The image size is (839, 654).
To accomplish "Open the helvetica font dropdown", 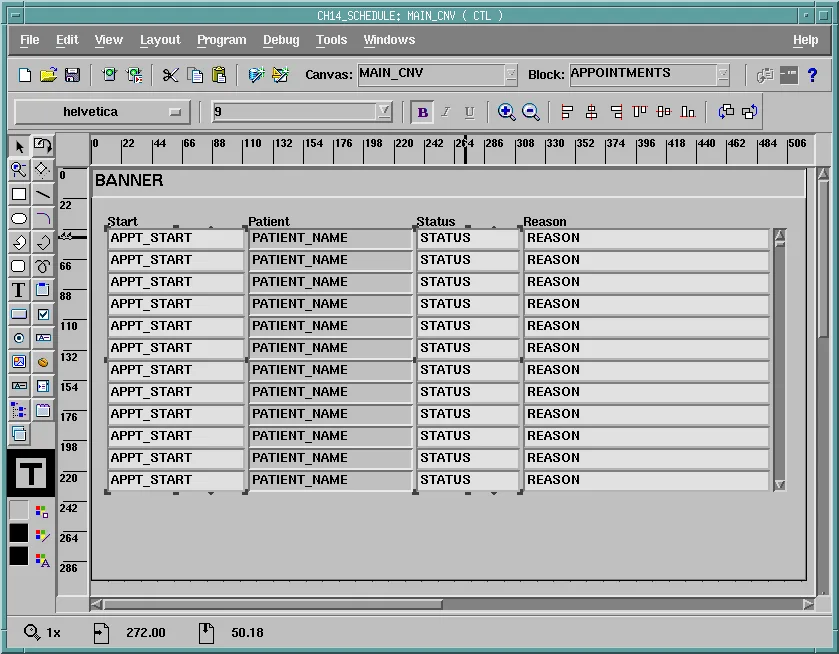I will (x=102, y=112).
